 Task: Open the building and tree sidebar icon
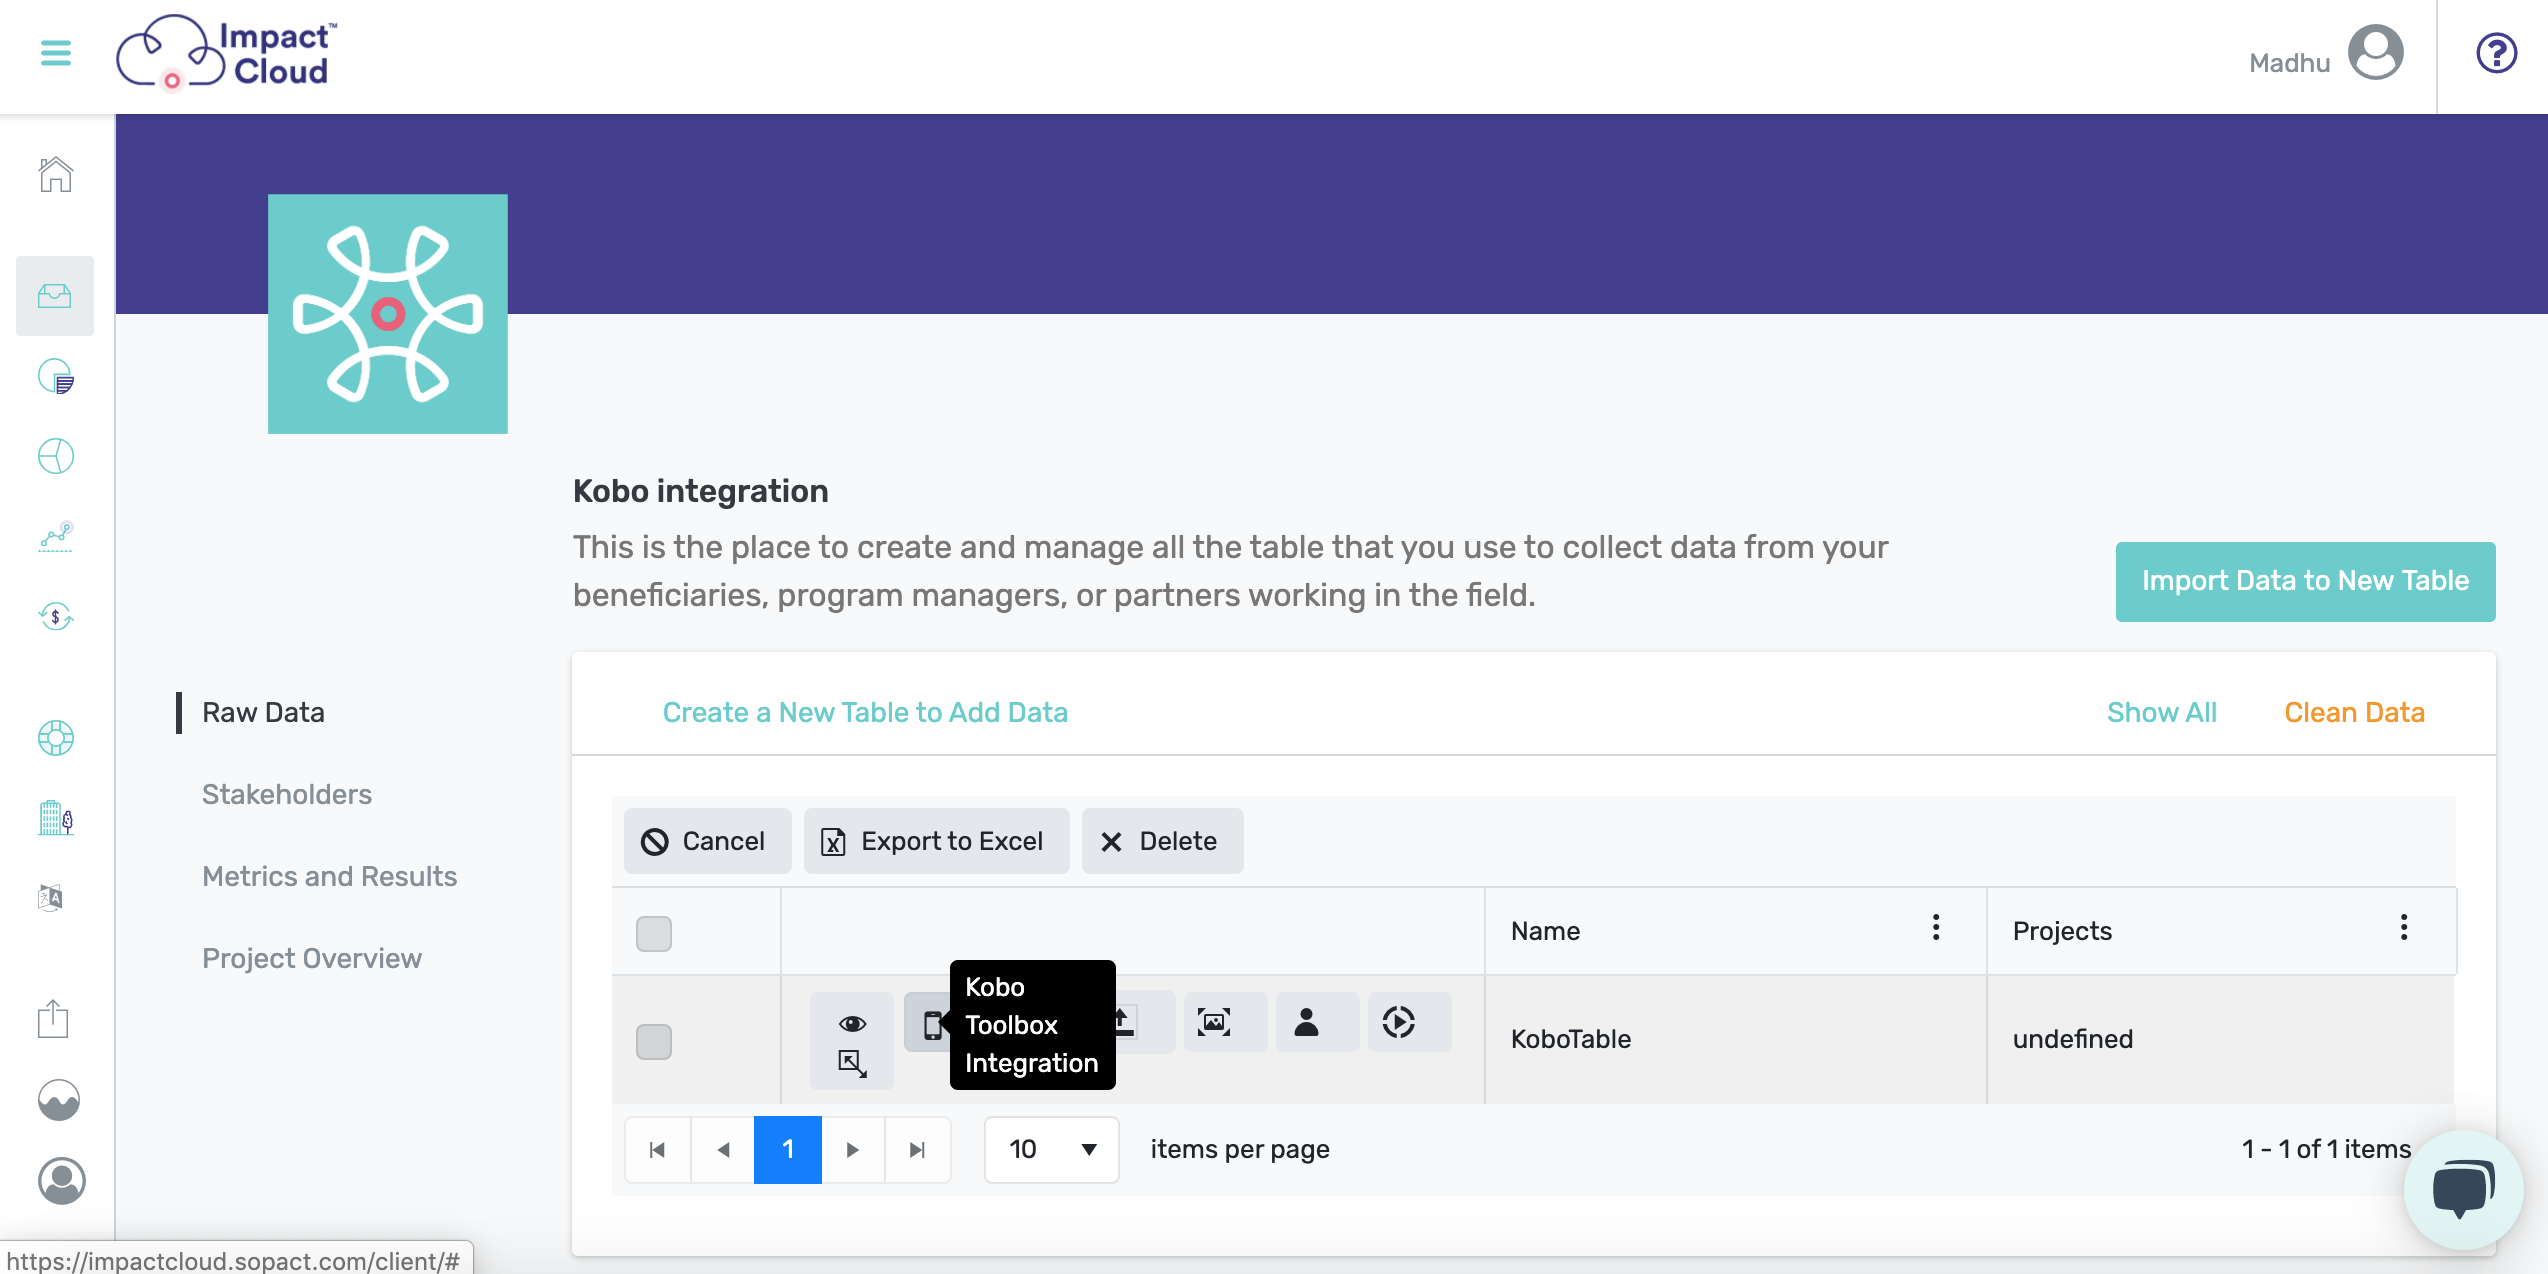(56, 818)
